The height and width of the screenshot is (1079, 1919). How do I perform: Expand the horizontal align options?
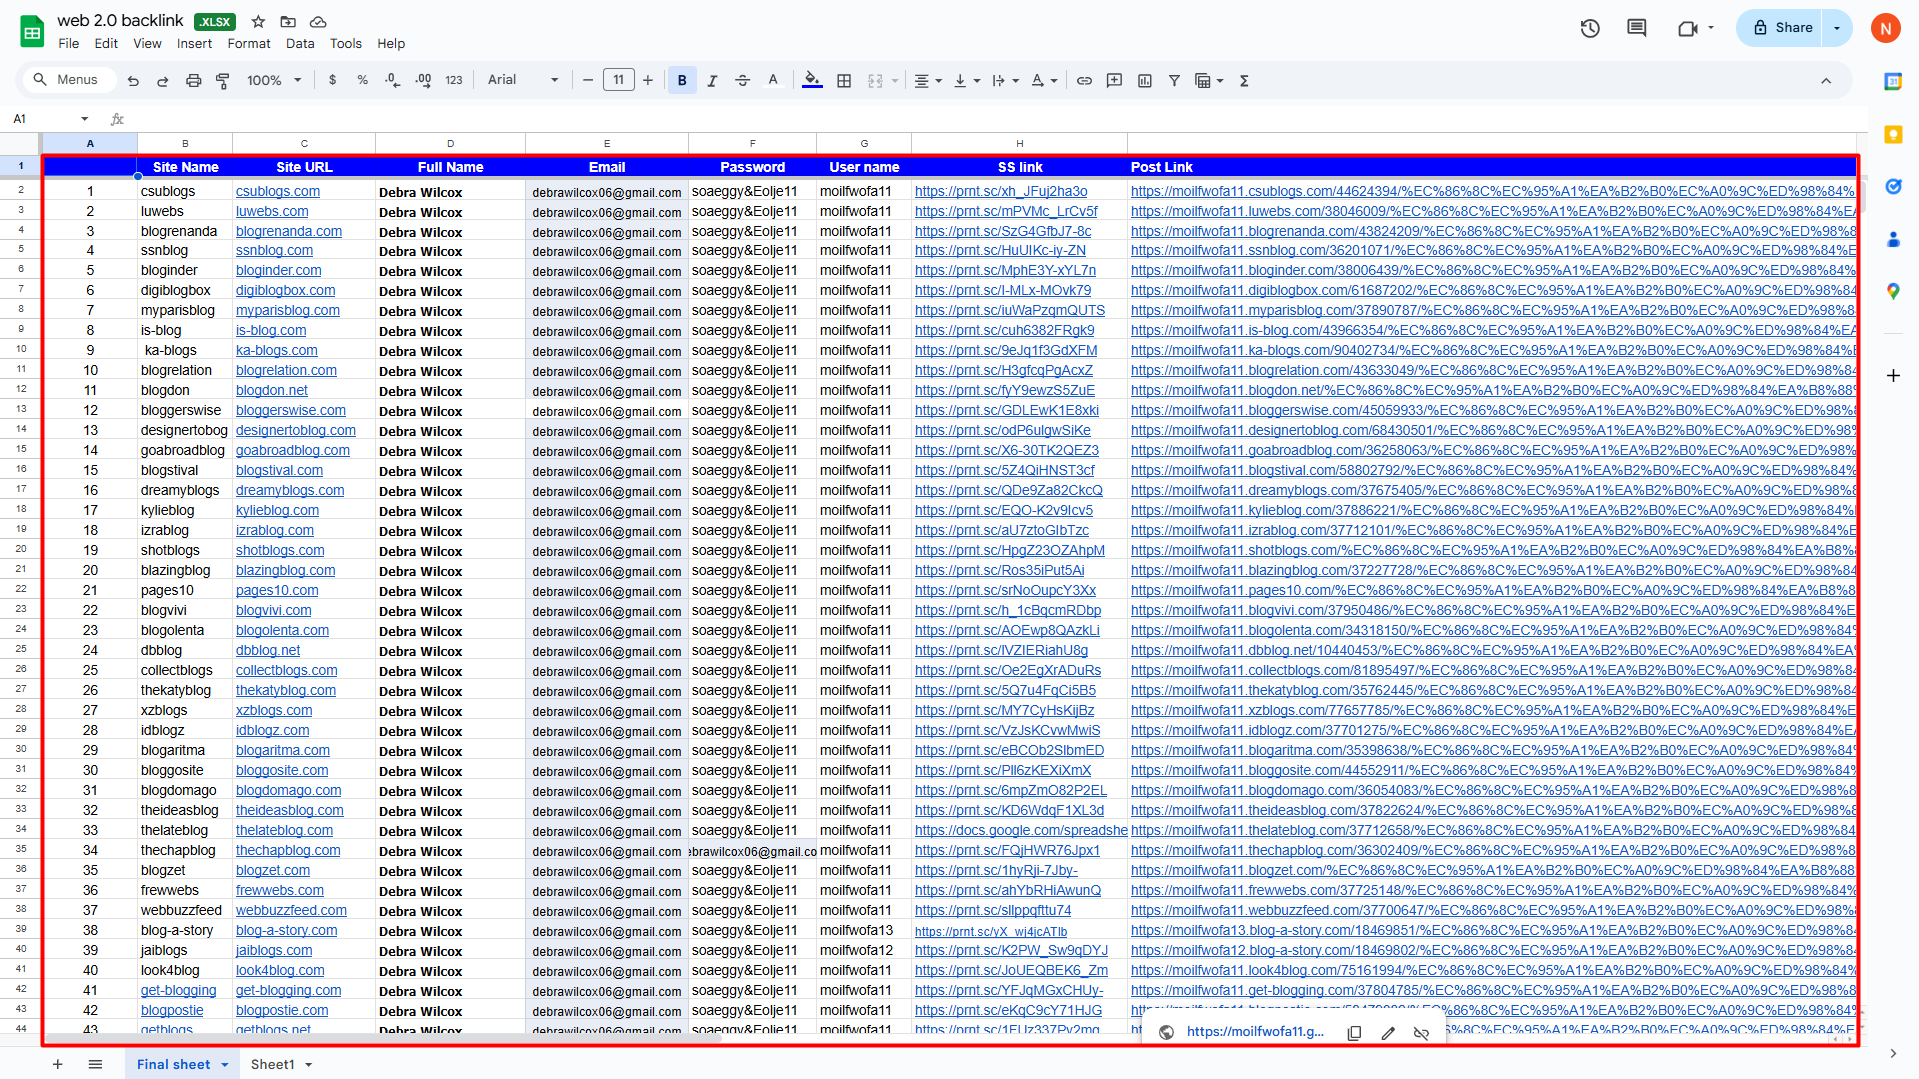pyautogui.click(x=938, y=80)
